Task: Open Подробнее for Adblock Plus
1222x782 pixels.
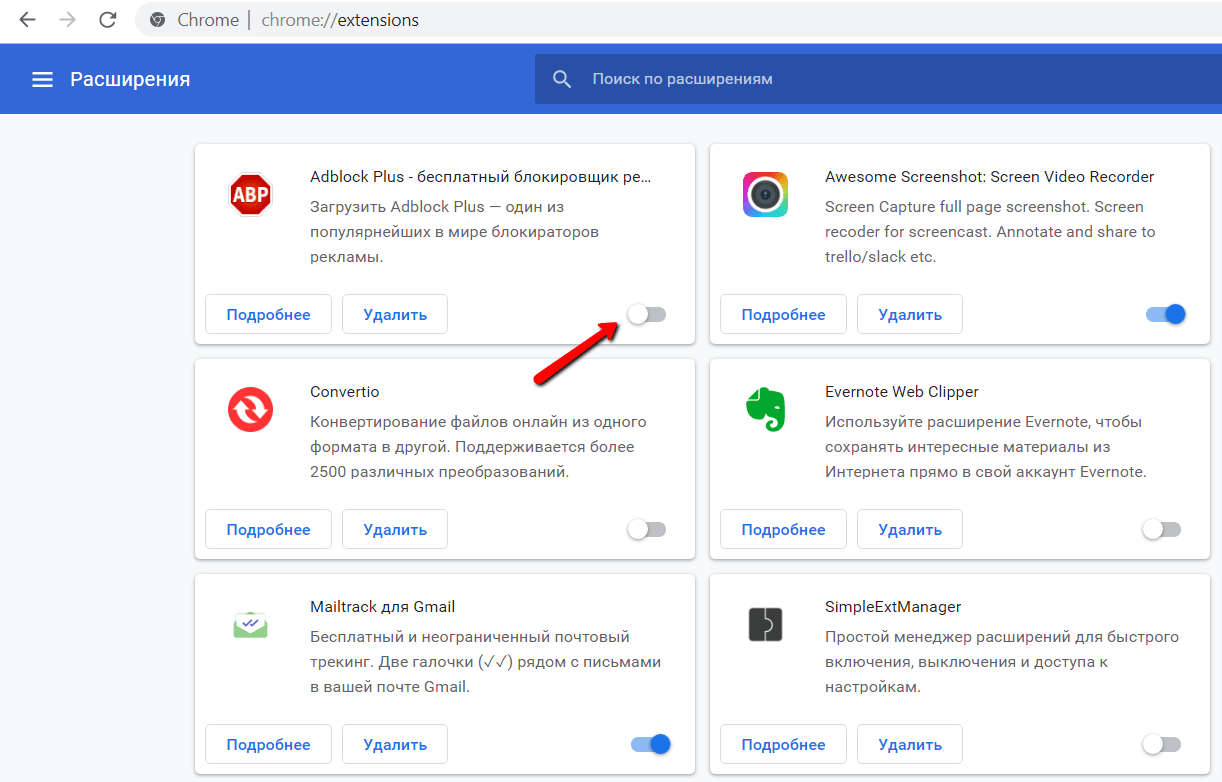Action: point(268,314)
